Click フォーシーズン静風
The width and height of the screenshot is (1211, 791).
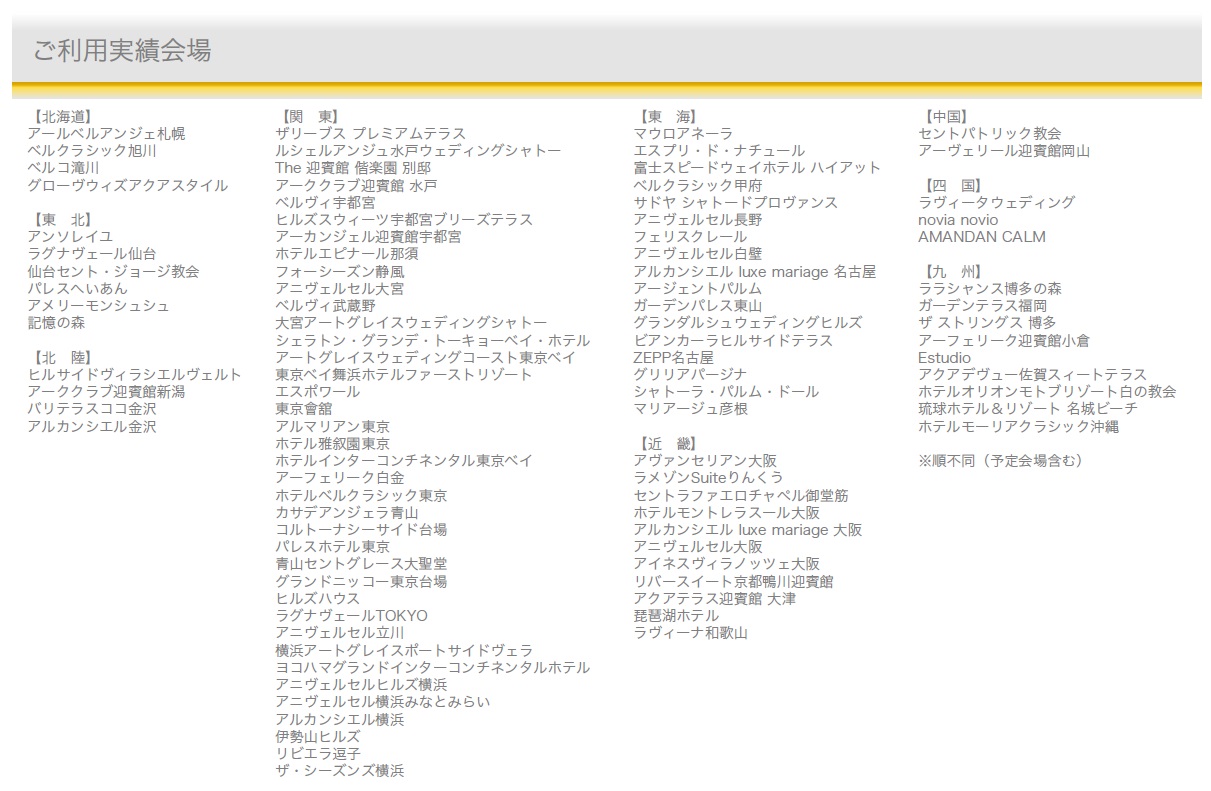tap(340, 271)
